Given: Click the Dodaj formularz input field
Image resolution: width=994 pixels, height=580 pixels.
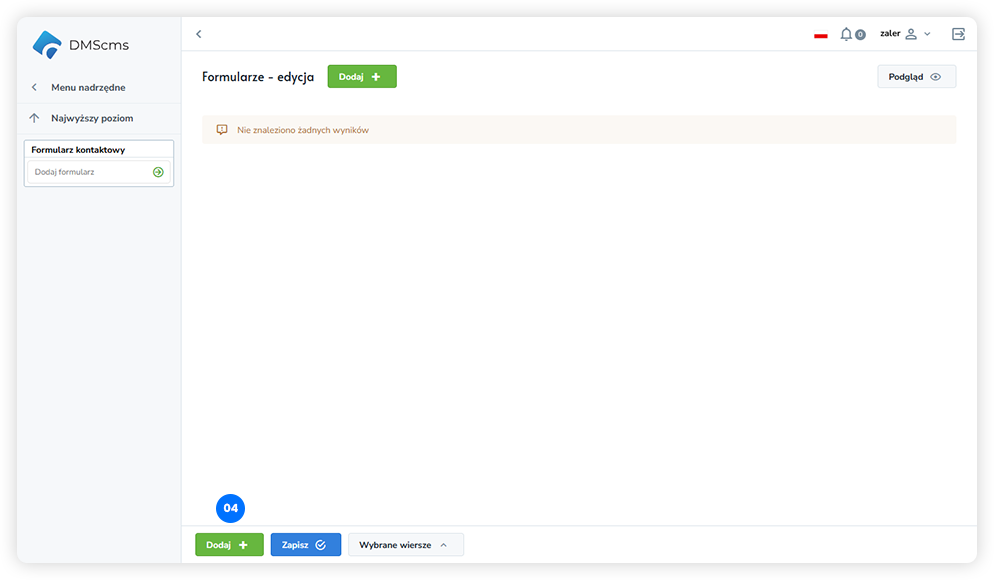Looking at the screenshot, I should point(98,172).
